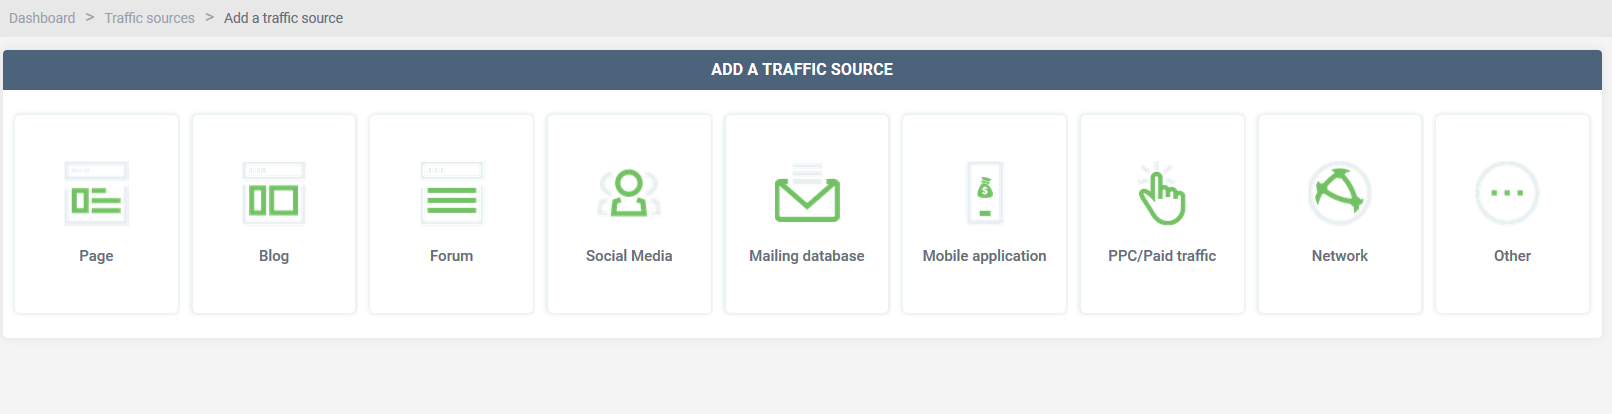
Task: Click the "Blog" label text
Action: coord(274,256)
